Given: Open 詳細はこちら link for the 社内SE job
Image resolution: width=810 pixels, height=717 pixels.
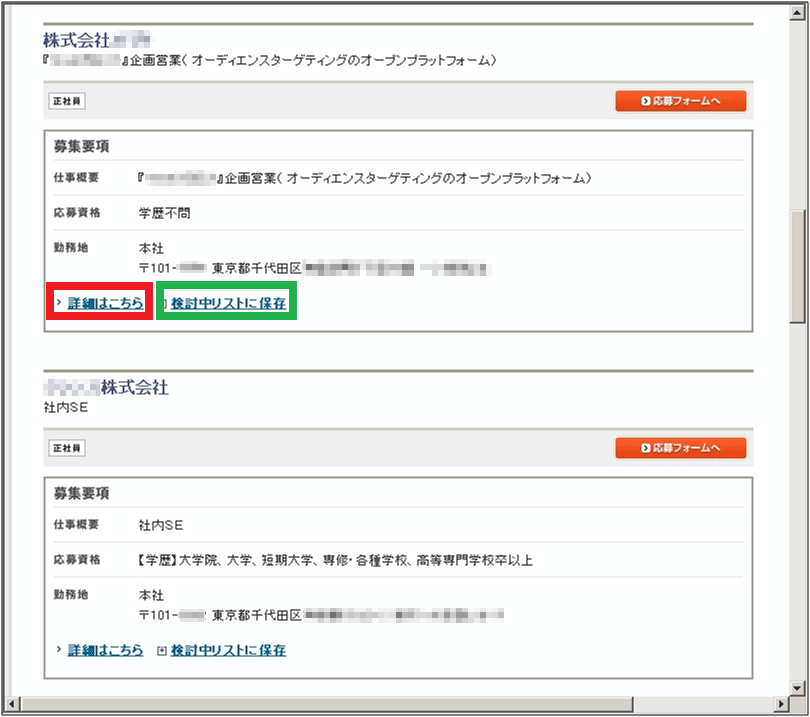Looking at the screenshot, I should (105, 650).
